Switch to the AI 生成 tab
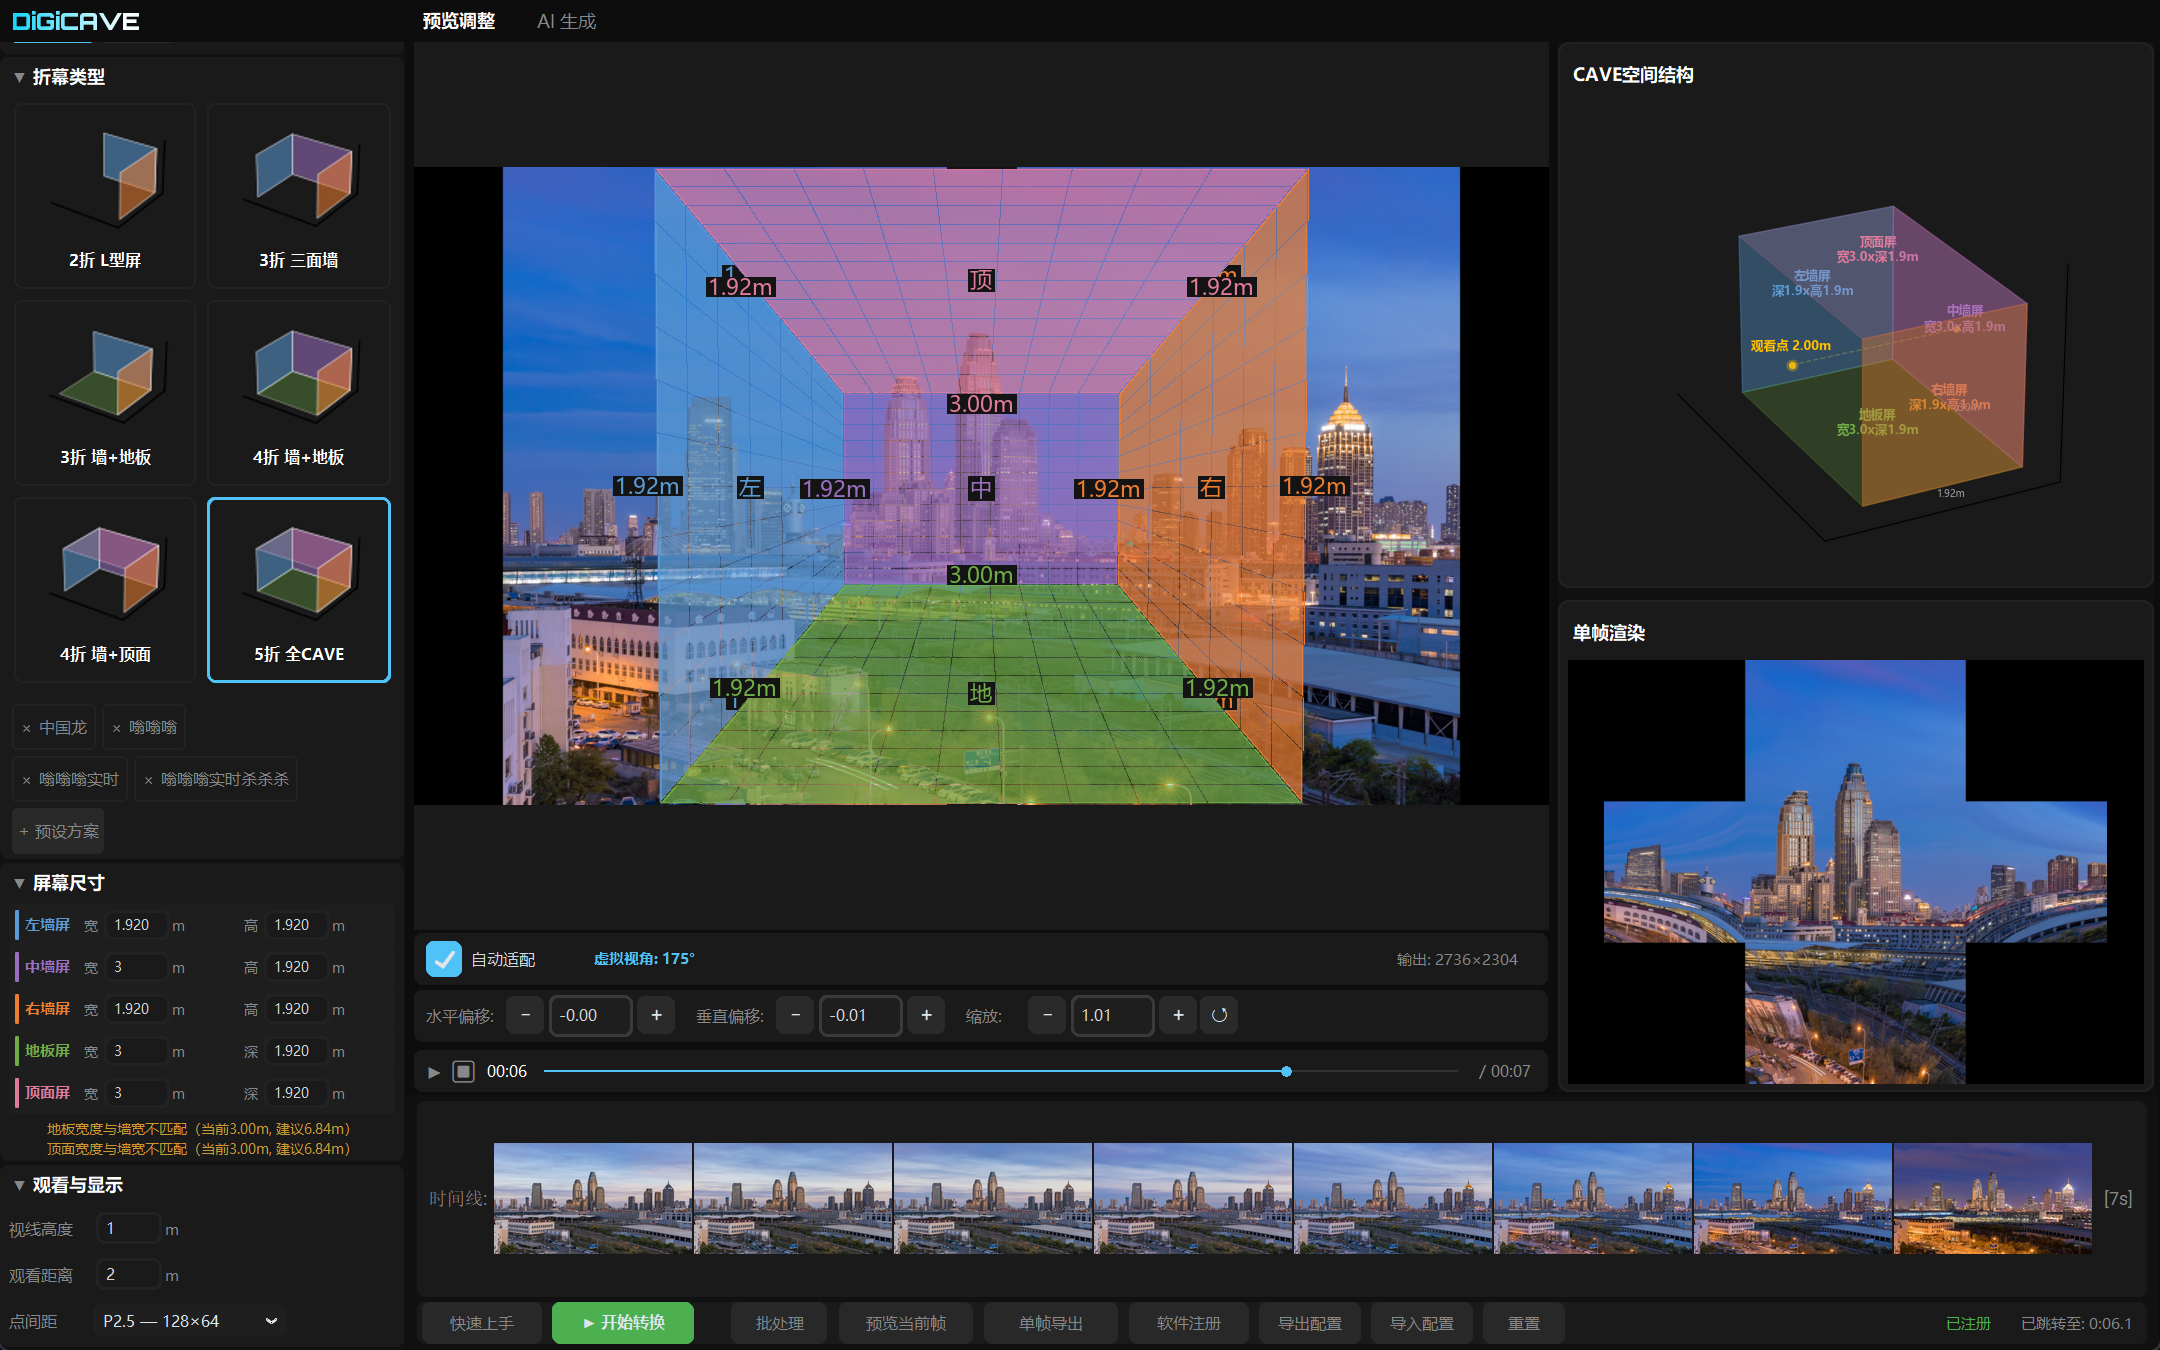The image size is (2160, 1350). pyautogui.click(x=566, y=21)
